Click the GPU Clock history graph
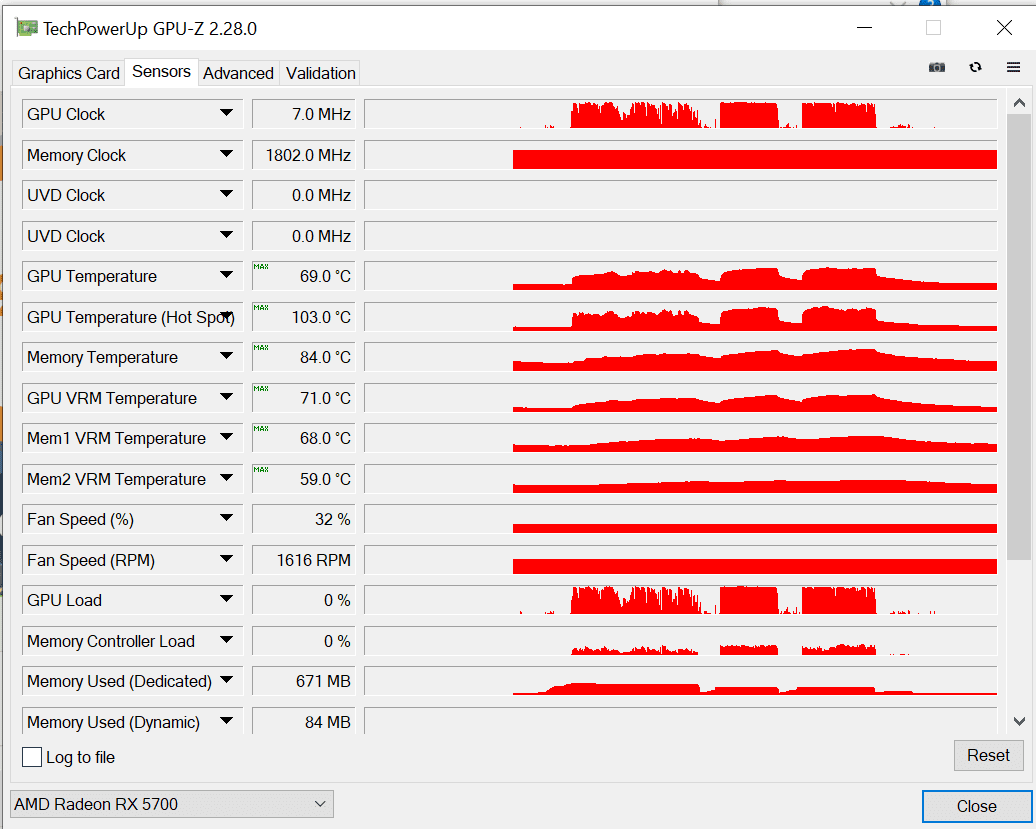Image resolution: width=1036 pixels, height=829 pixels. 681,114
